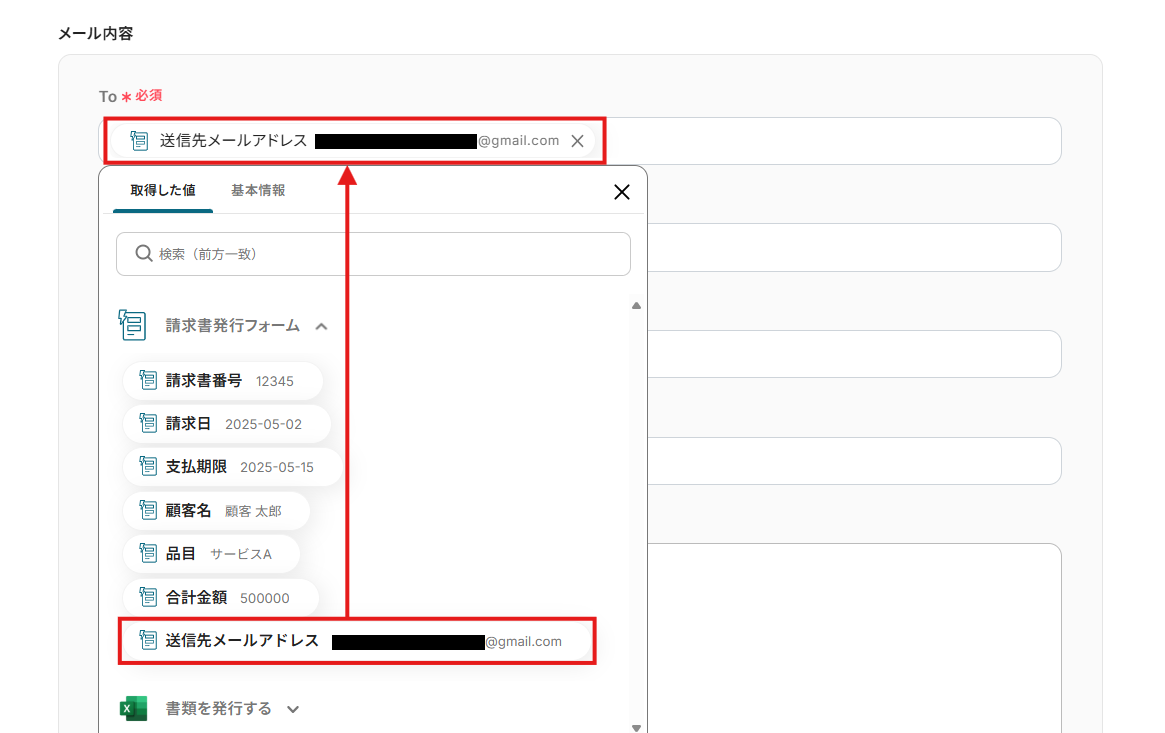Focus the 検索（前方一致）search field
Screen dimensions: 1165x733
373,254
